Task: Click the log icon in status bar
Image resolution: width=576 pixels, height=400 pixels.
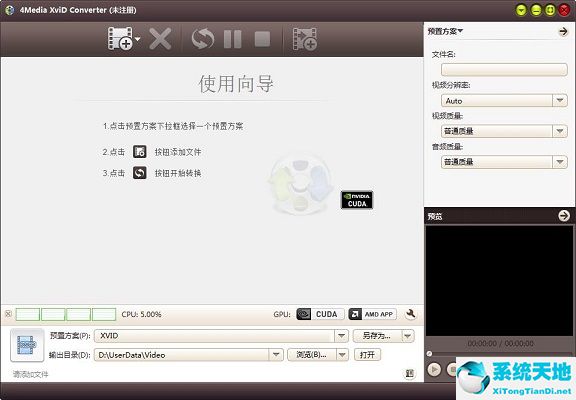Action: (x=410, y=374)
